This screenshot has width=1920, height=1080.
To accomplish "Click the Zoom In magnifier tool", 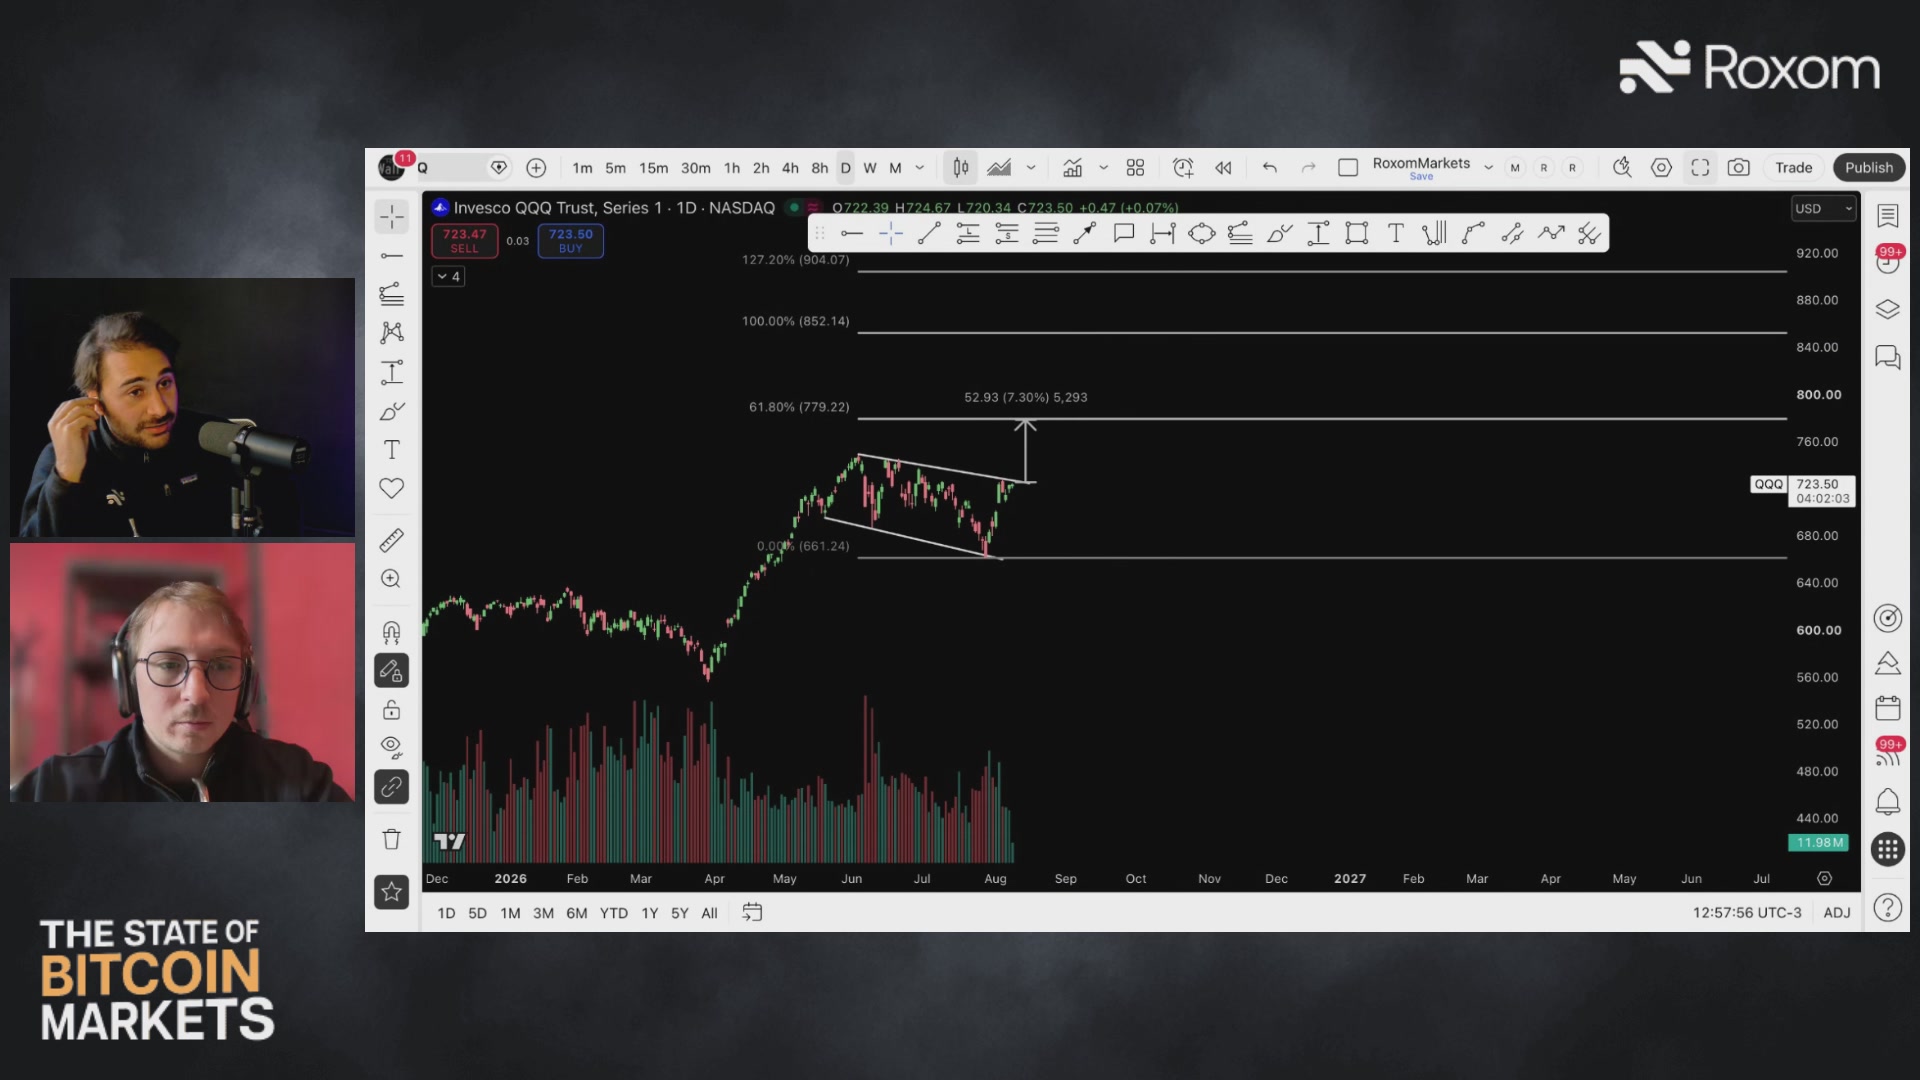I will pos(392,579).
